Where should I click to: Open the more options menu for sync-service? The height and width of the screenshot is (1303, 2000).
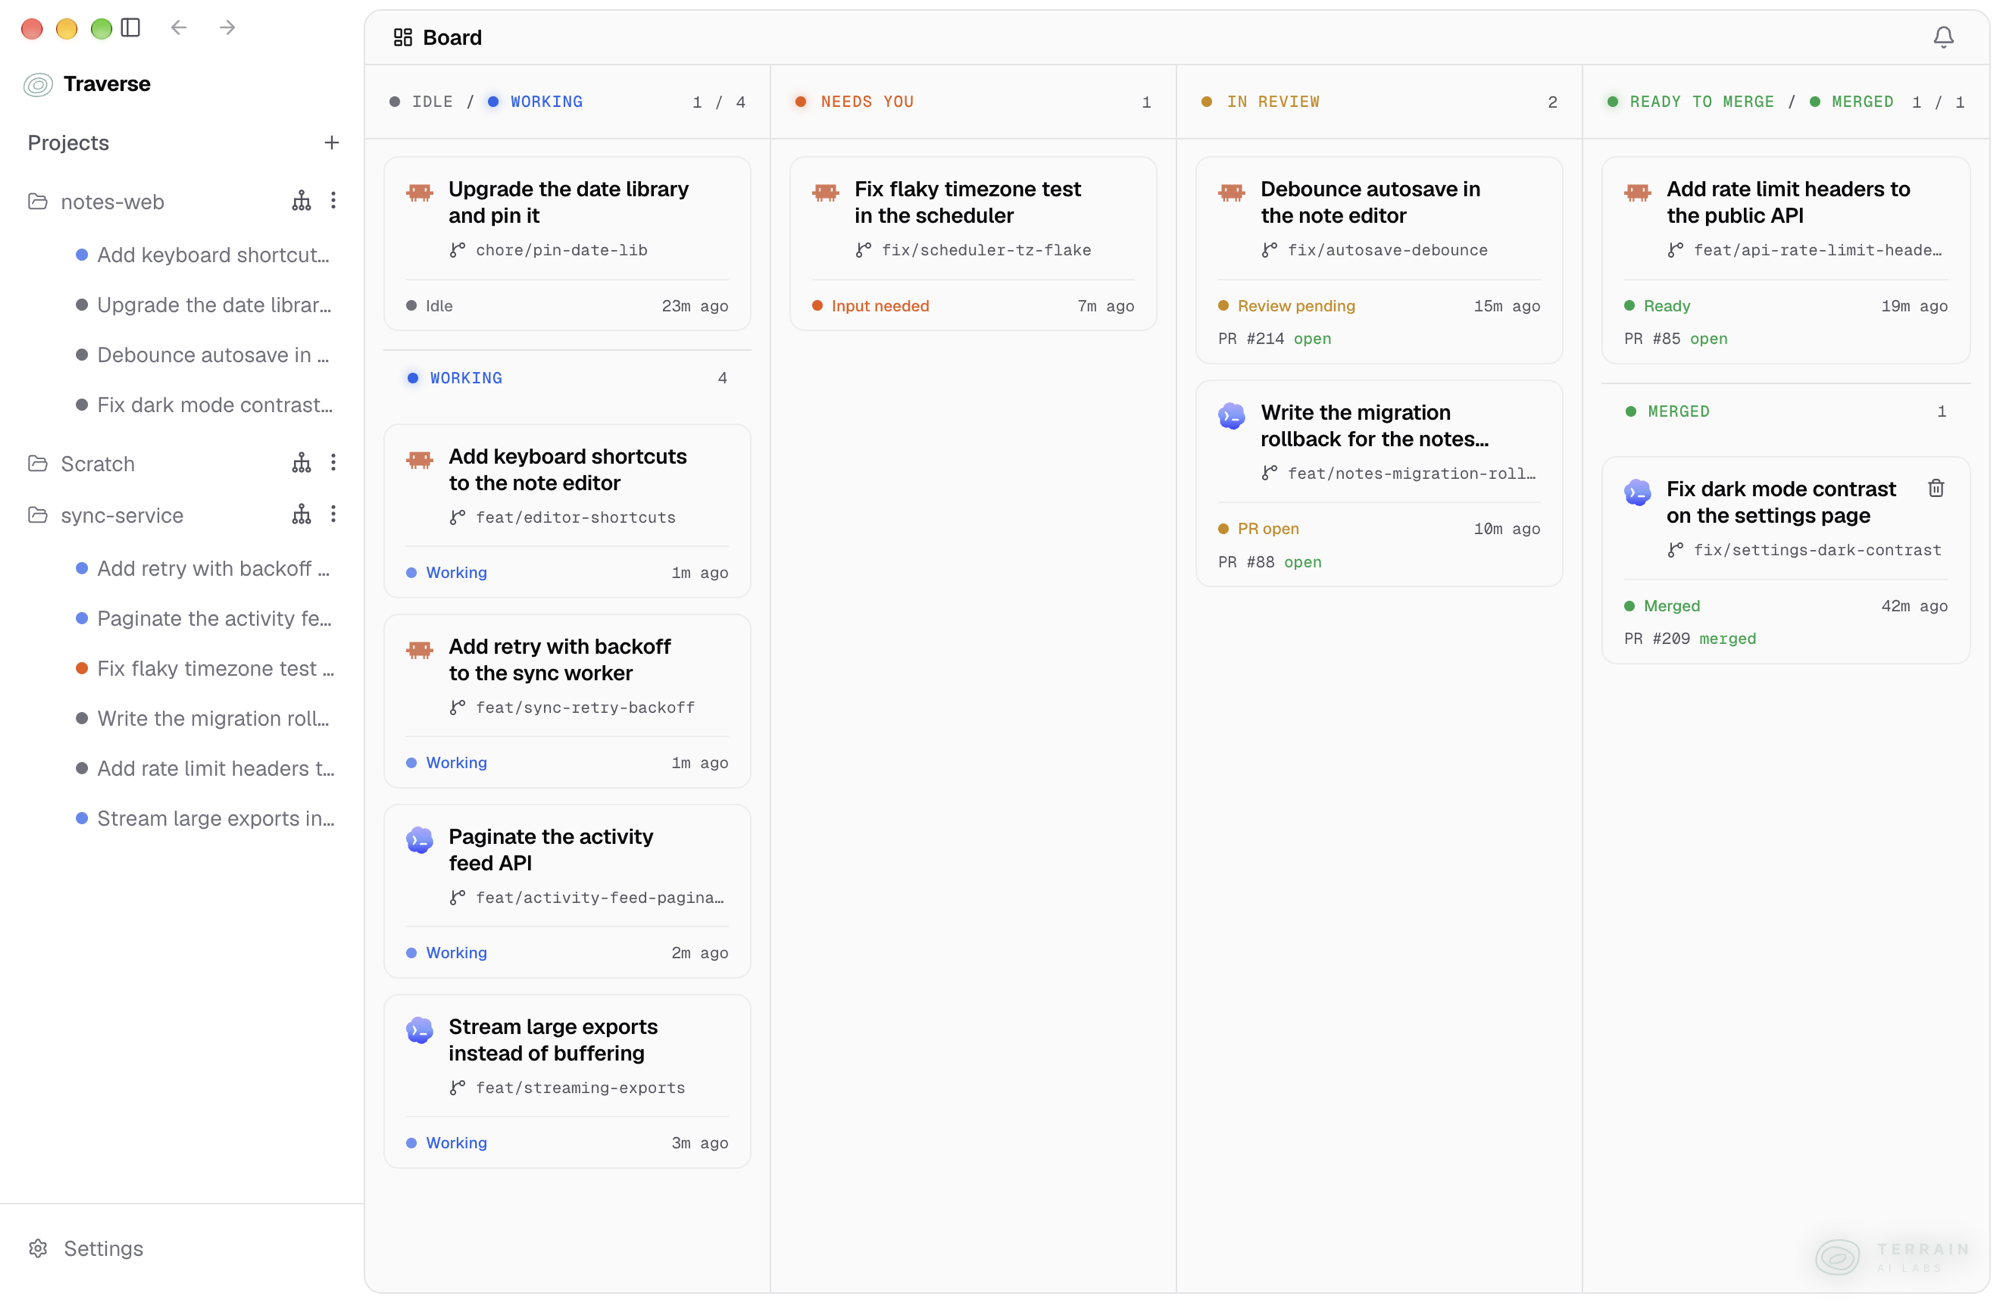click(x=333, y=515)
